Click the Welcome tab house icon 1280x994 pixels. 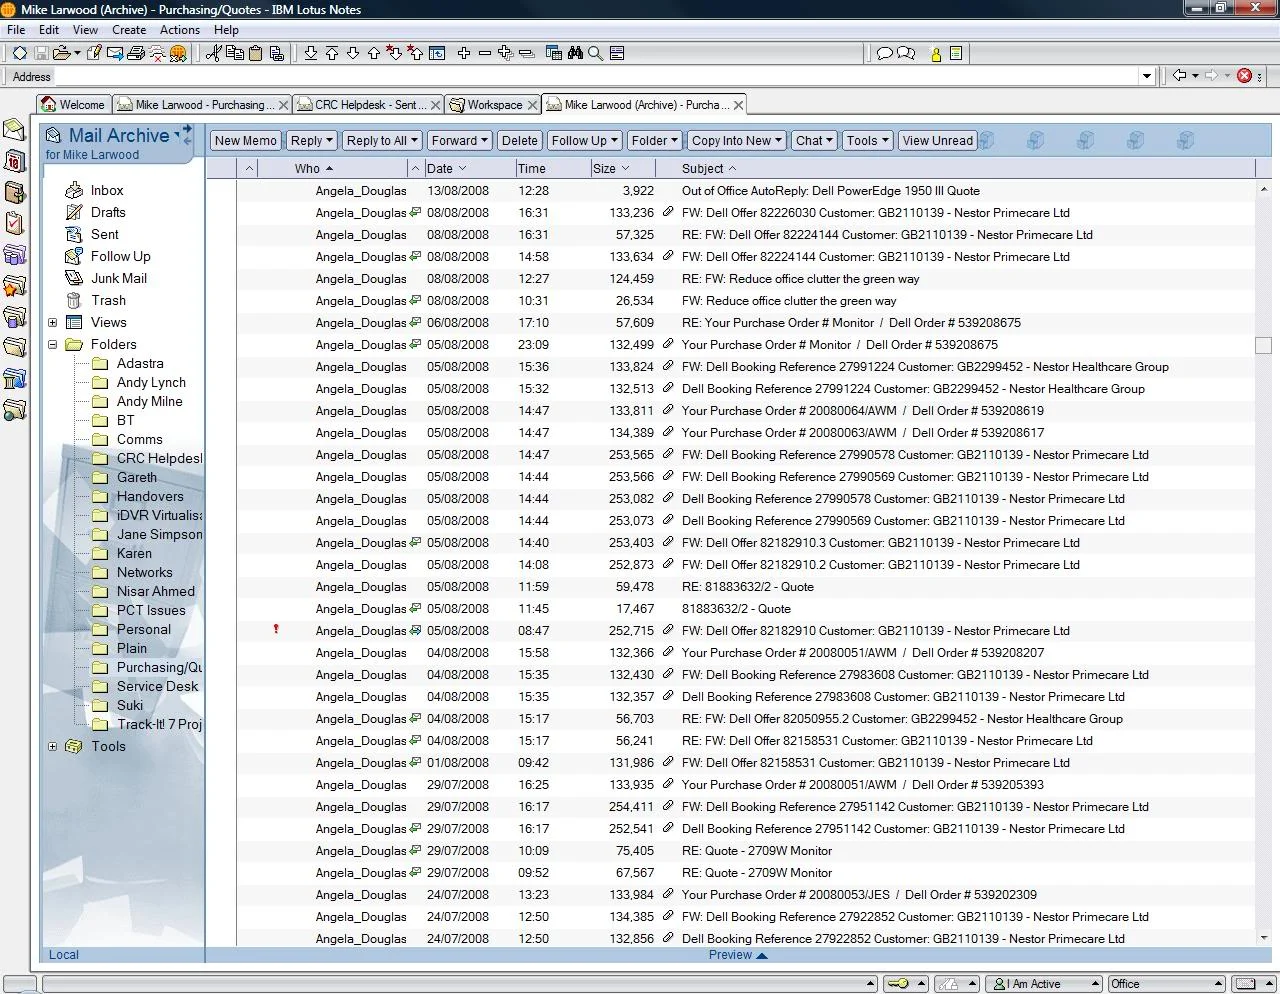[x=49, y=104]
